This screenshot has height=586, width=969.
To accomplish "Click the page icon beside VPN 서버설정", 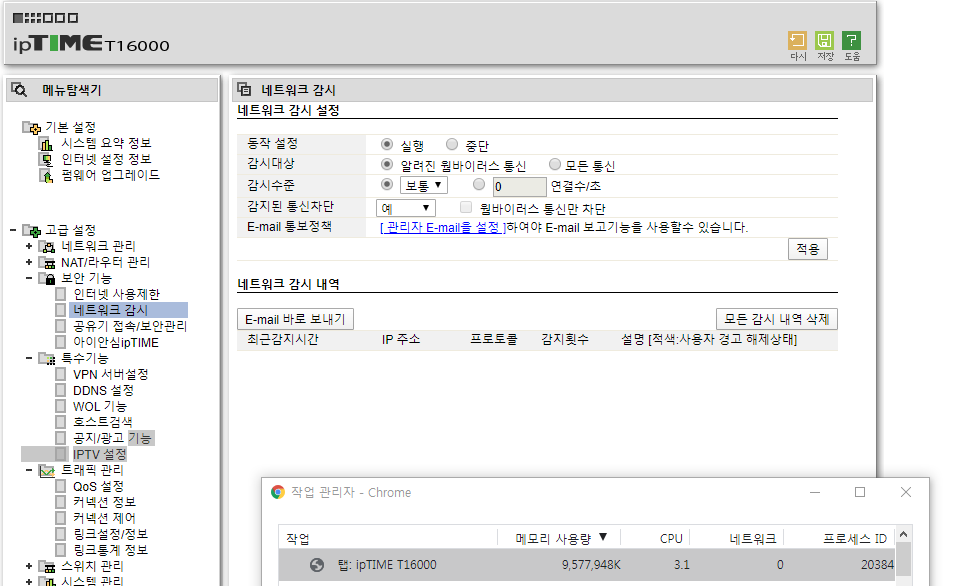I will [61, 374].
